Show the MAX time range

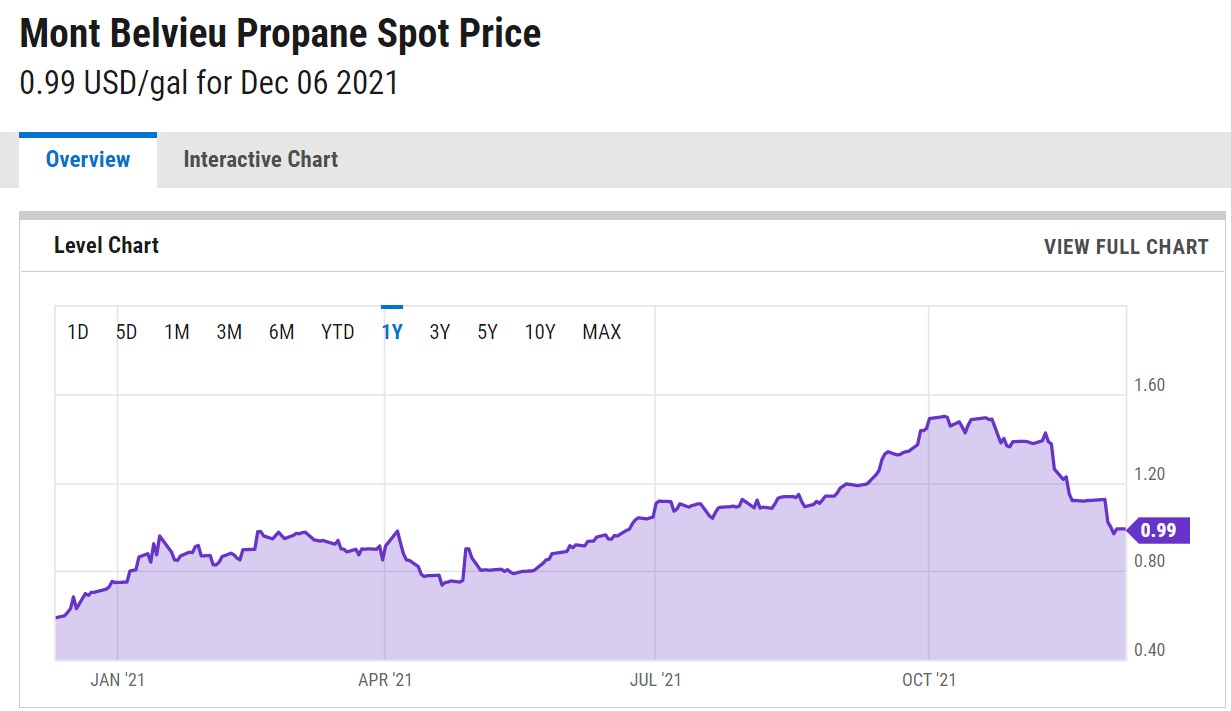click(602, 332)
